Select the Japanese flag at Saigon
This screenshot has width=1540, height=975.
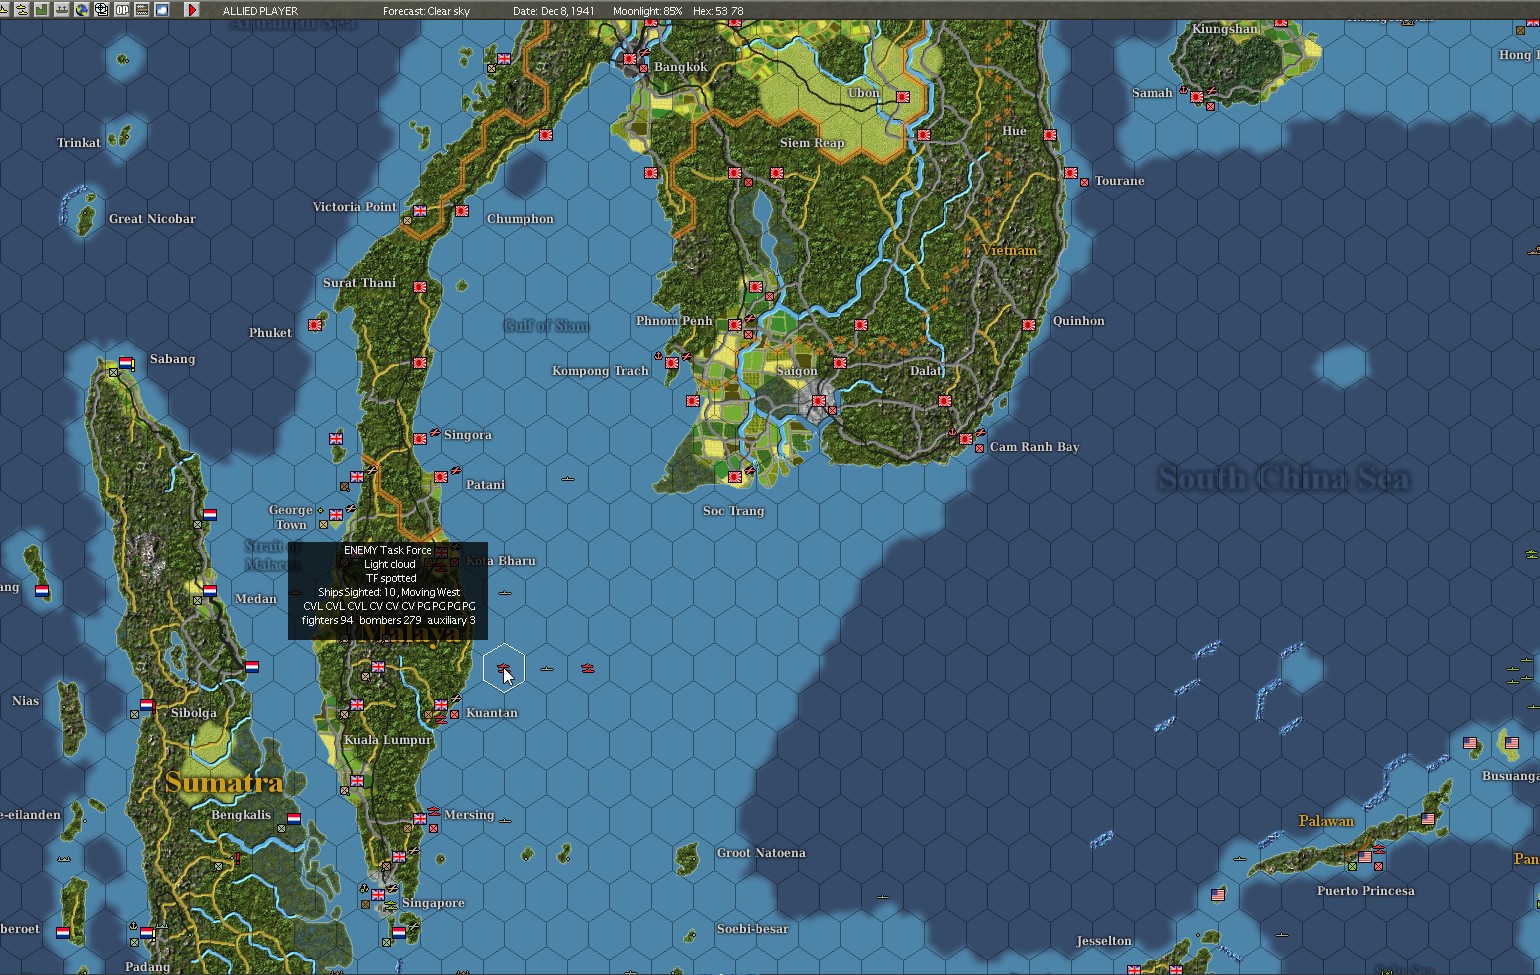pos(819,401)
